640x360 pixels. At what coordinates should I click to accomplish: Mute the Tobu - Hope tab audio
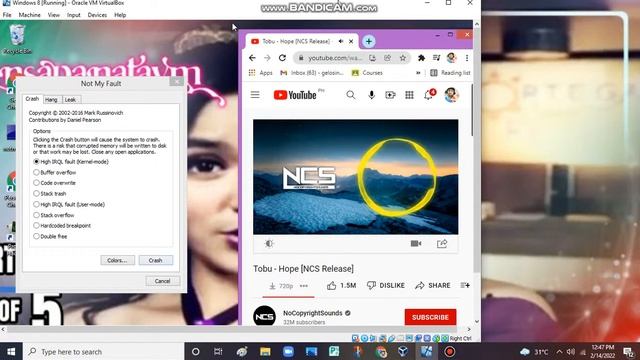coord(341,41)
